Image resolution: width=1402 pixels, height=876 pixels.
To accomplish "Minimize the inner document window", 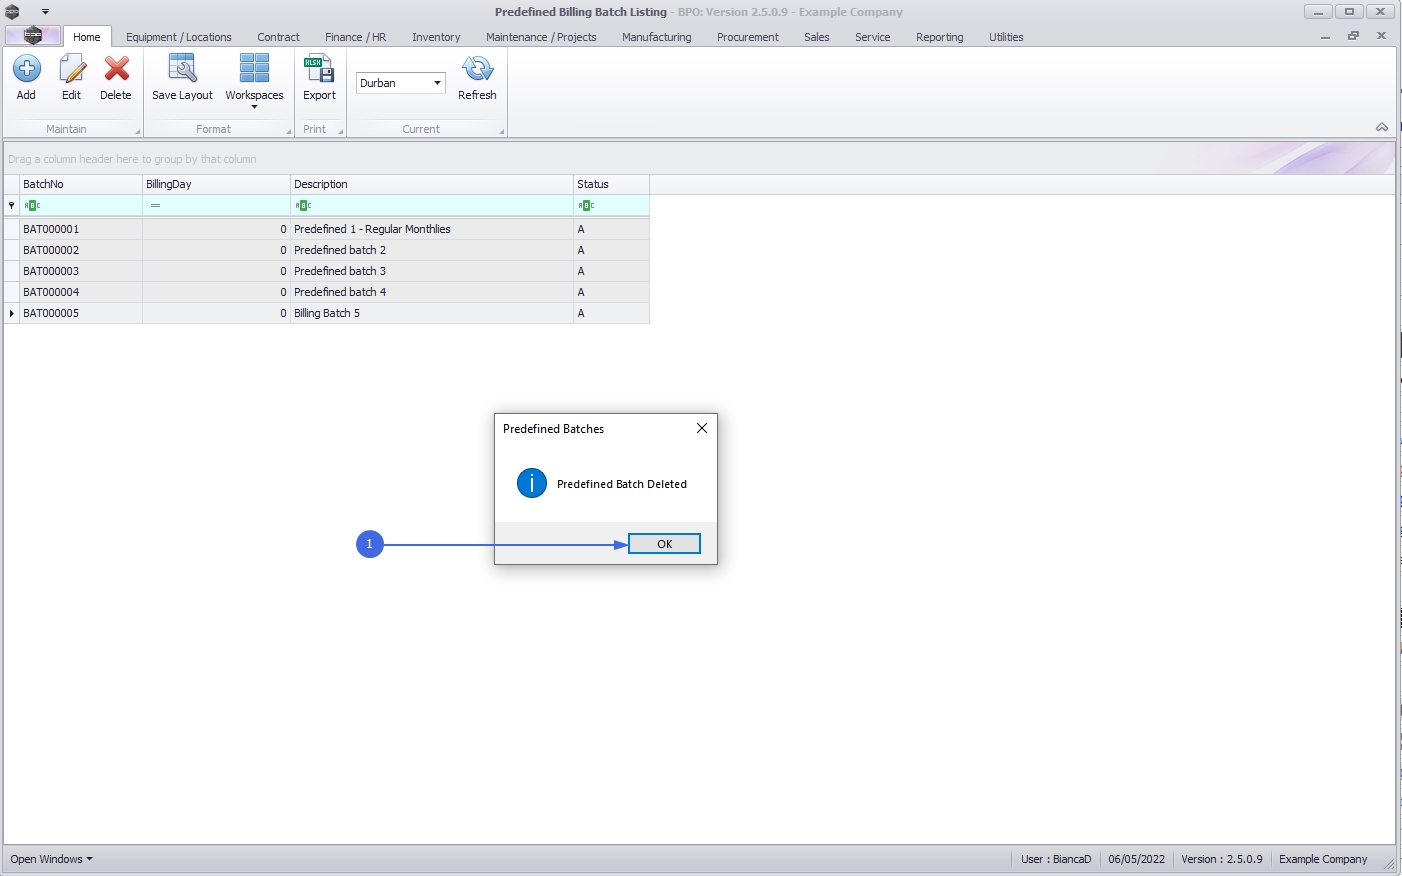I will 1325,36.
